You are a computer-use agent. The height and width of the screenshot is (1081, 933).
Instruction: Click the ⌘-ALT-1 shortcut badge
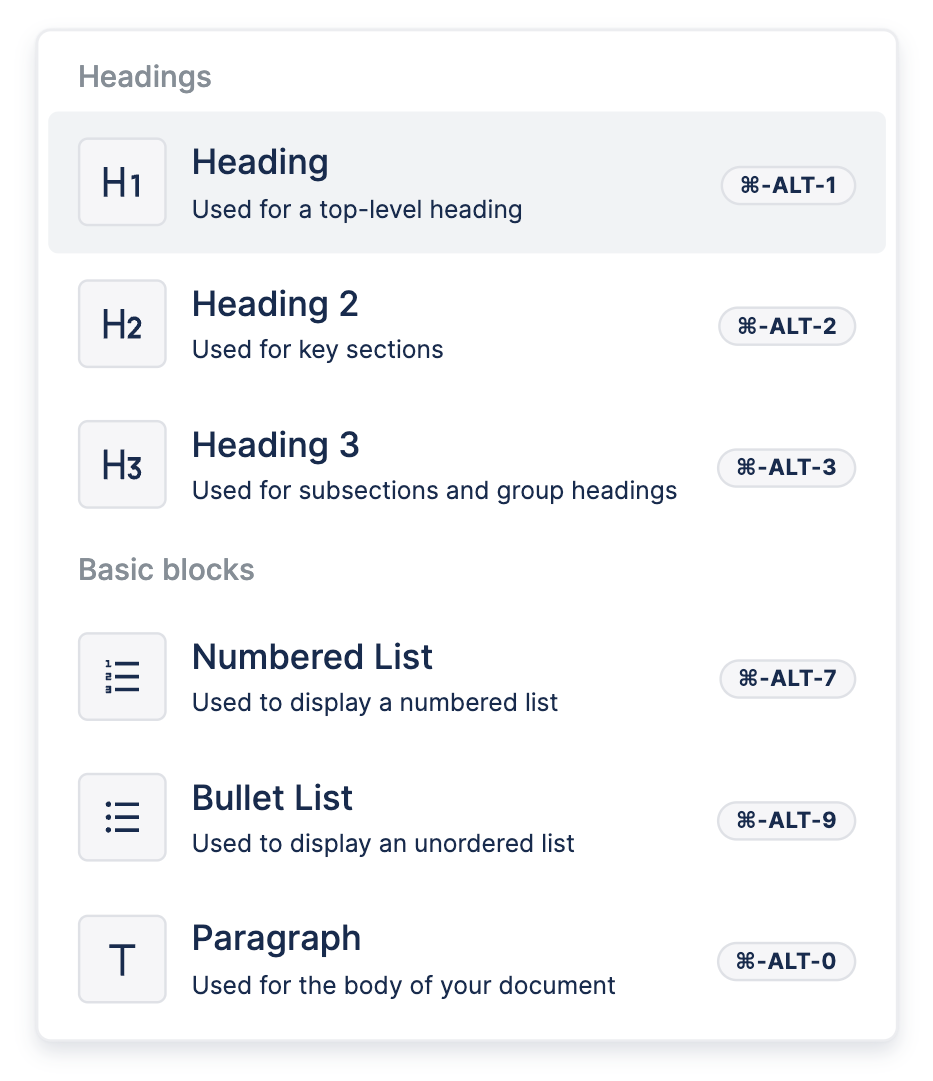pyautogui.click(x=788, y=186)
